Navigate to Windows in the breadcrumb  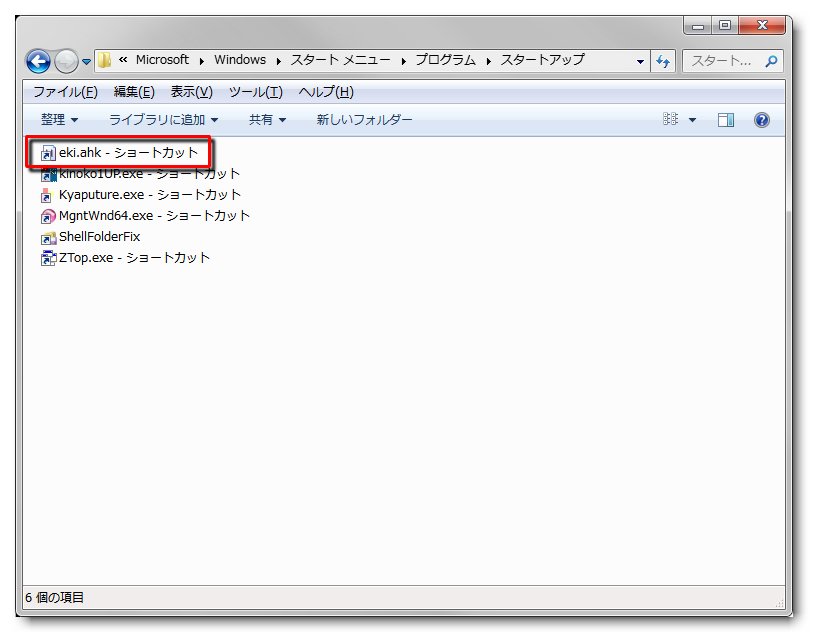[x=240, y=60]
